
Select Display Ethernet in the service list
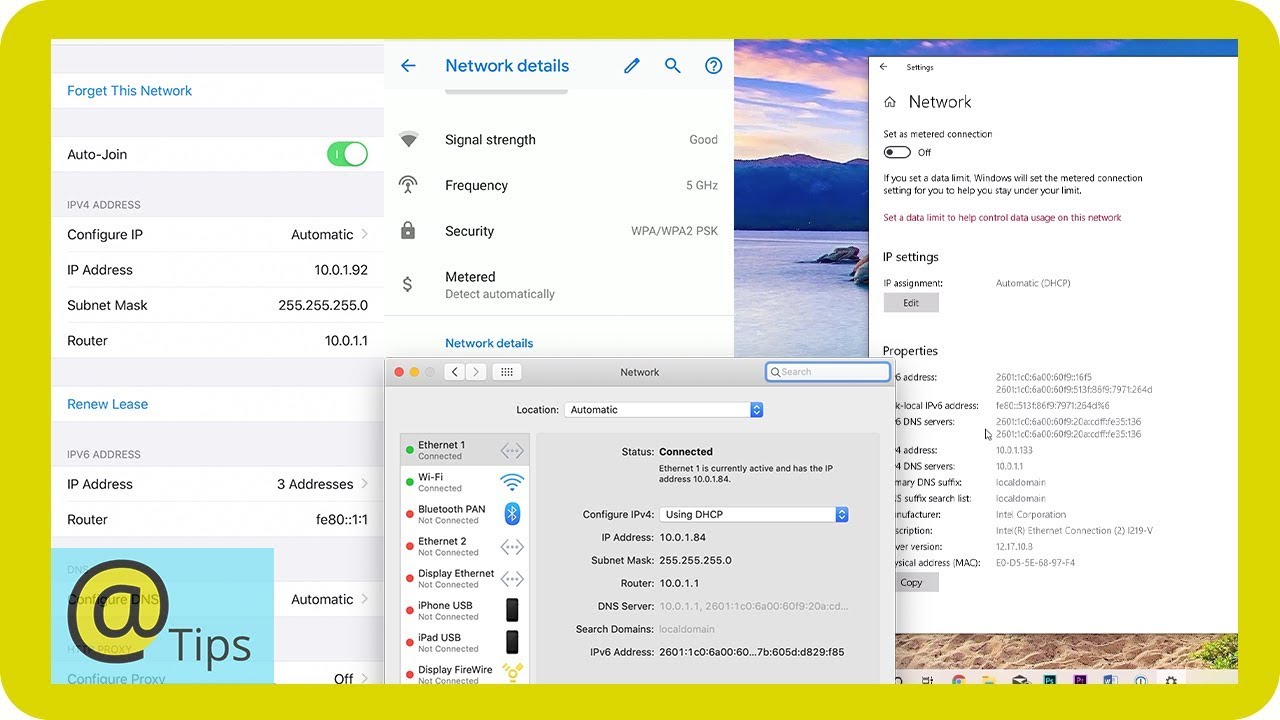coord(465,578)
